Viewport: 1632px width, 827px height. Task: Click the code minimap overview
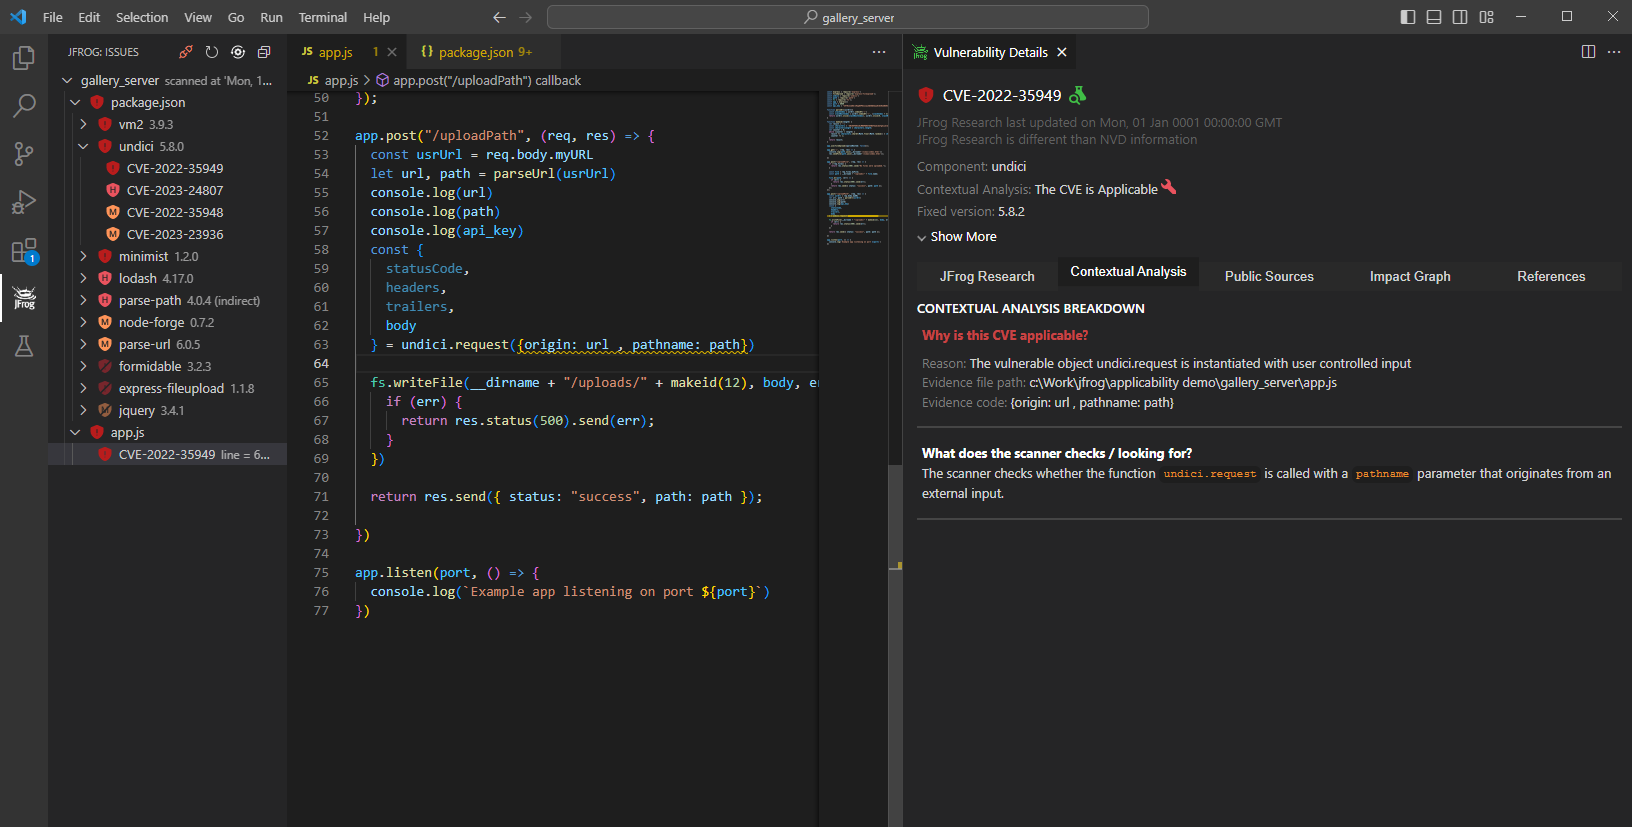857,167
